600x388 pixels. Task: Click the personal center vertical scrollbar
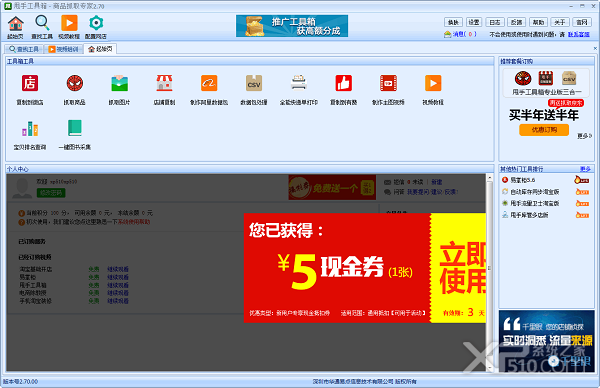click(x=489, y=272)
